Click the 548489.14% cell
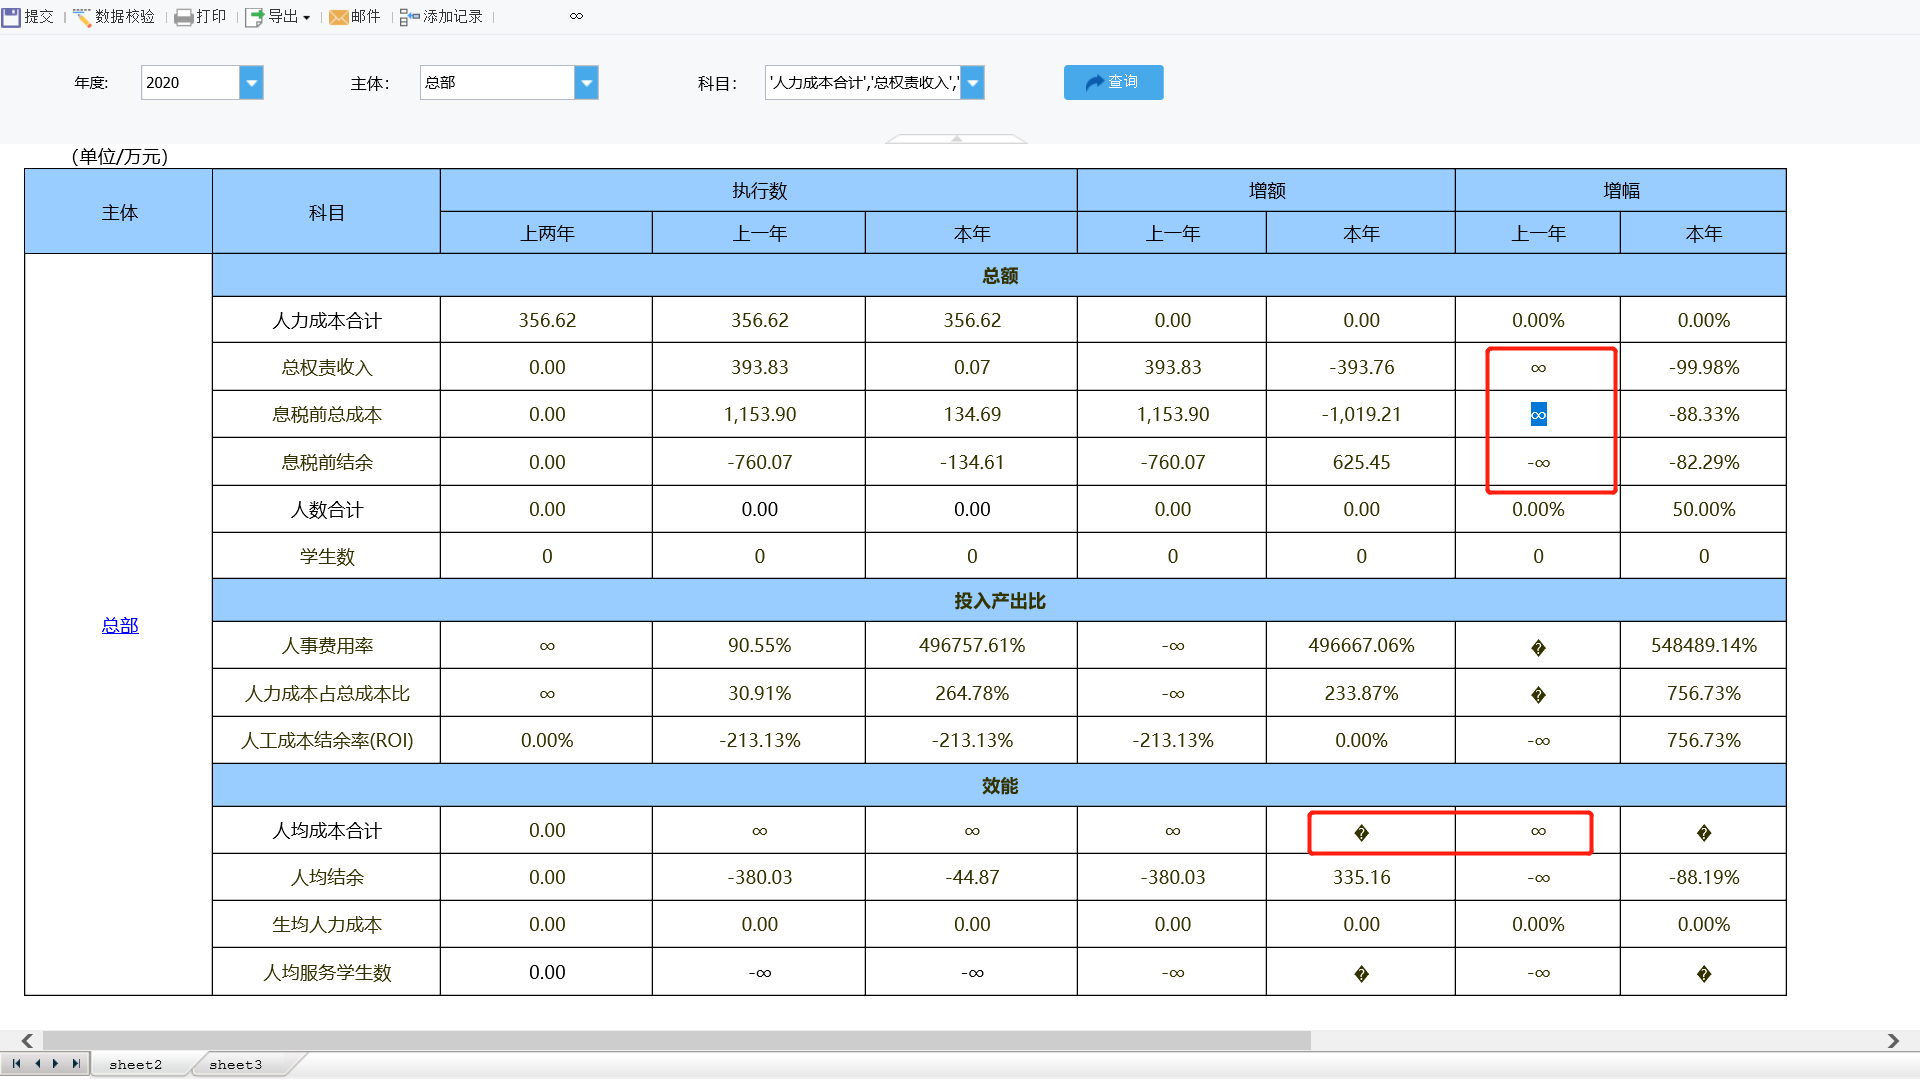This screenshot has width=1920, height=1080. 1704,645
